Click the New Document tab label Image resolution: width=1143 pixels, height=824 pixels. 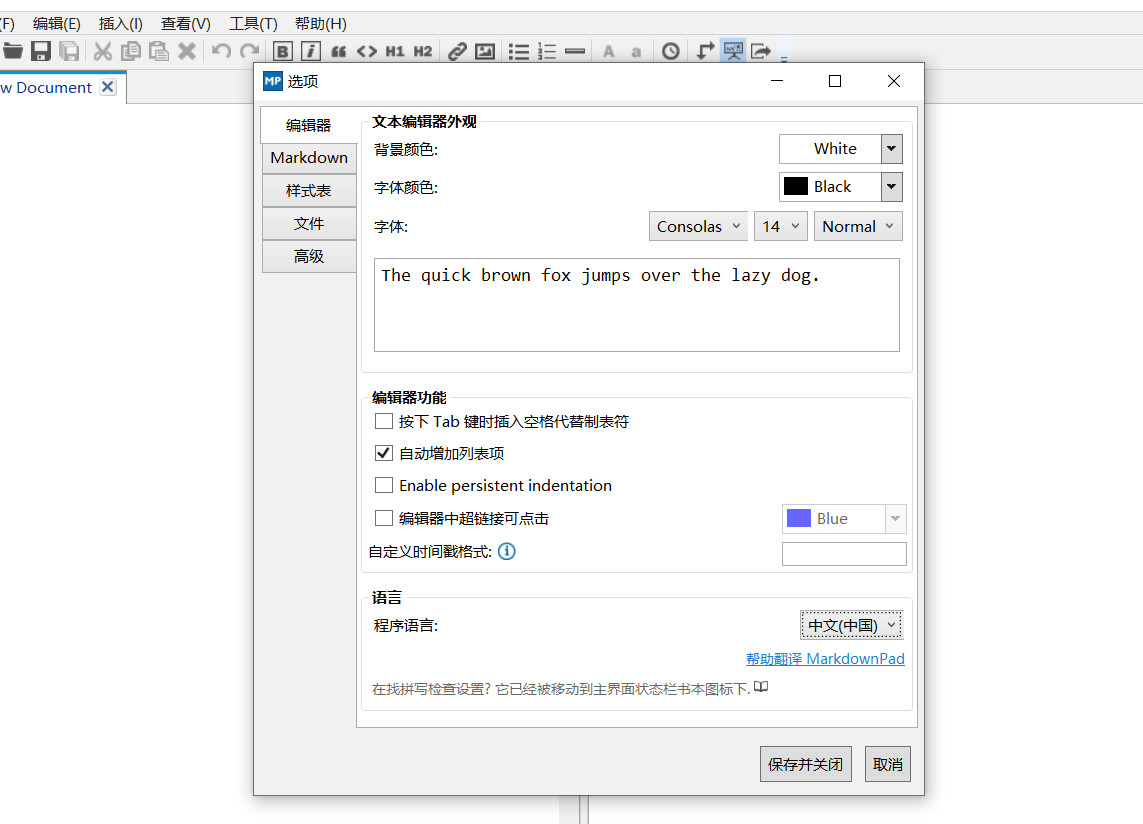point(47,88)
